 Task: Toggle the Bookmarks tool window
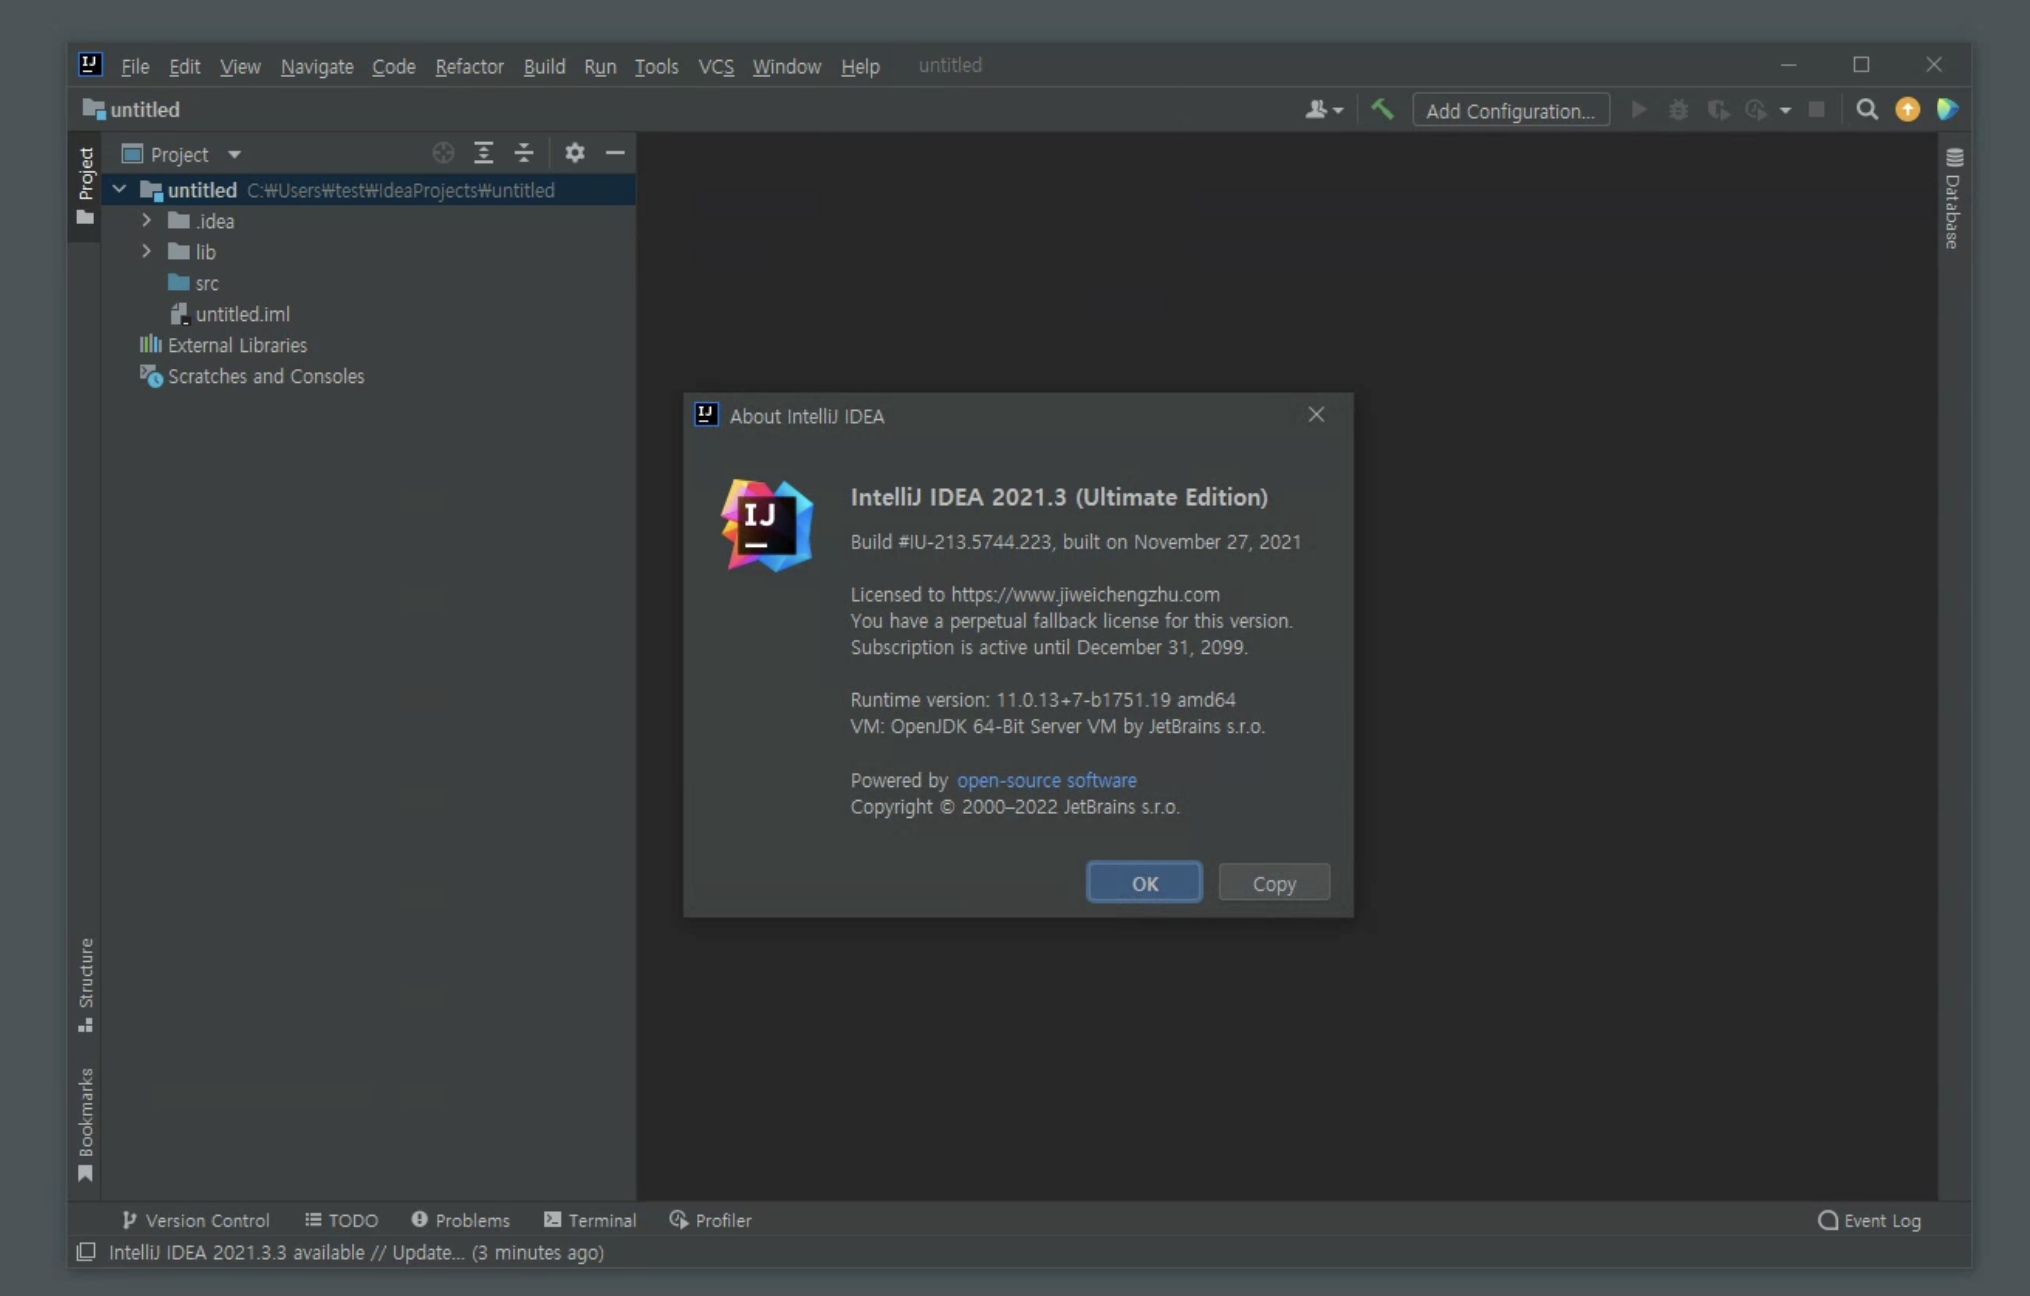tap(86, 1123)
